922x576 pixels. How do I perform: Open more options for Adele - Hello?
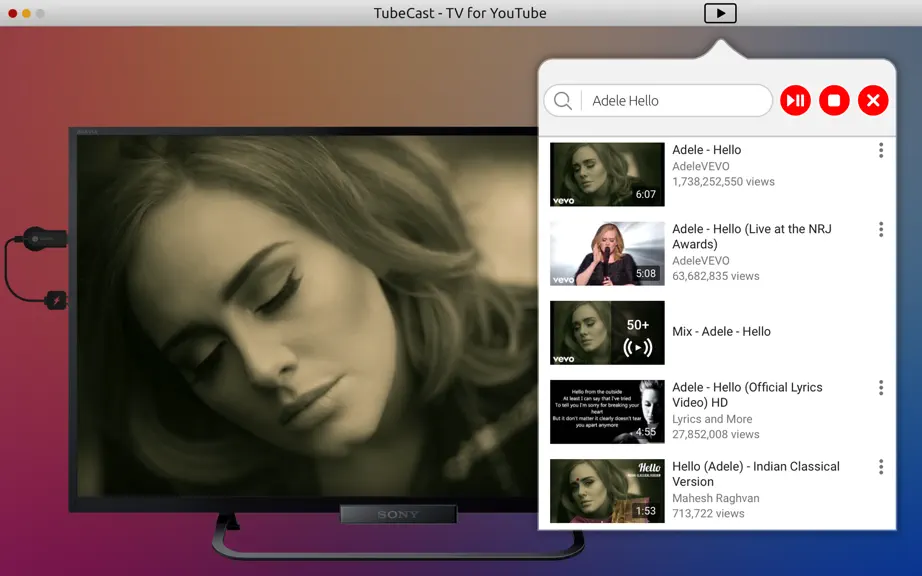pyautogui.click(x=881, y=150)
